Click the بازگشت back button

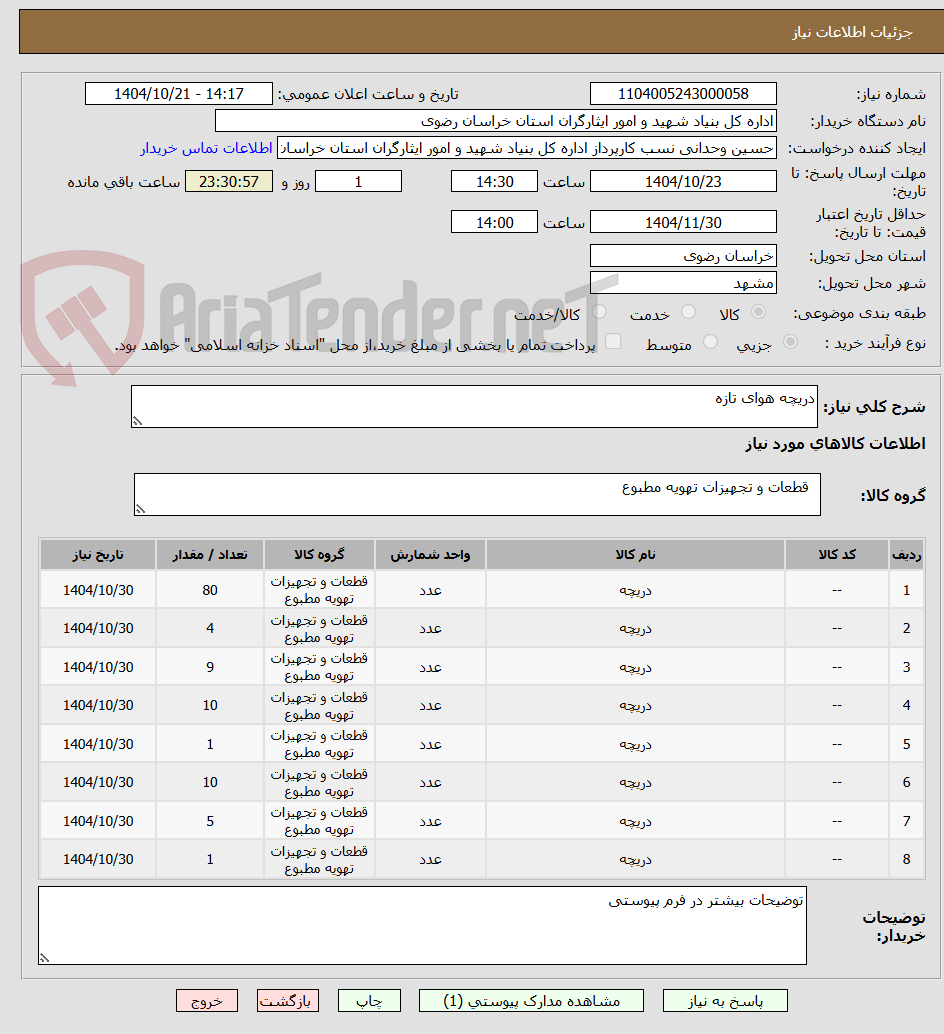[287, 1001]
